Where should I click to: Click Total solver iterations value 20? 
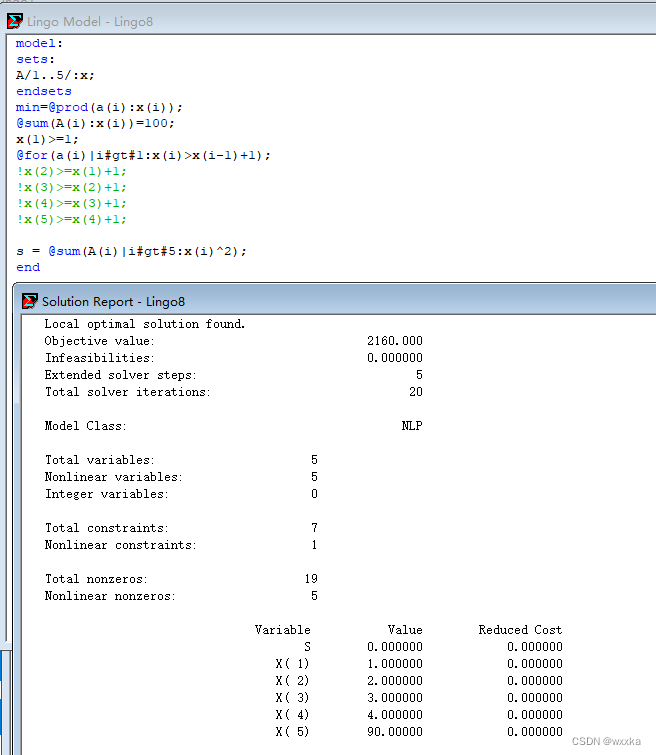coord(416,392)
